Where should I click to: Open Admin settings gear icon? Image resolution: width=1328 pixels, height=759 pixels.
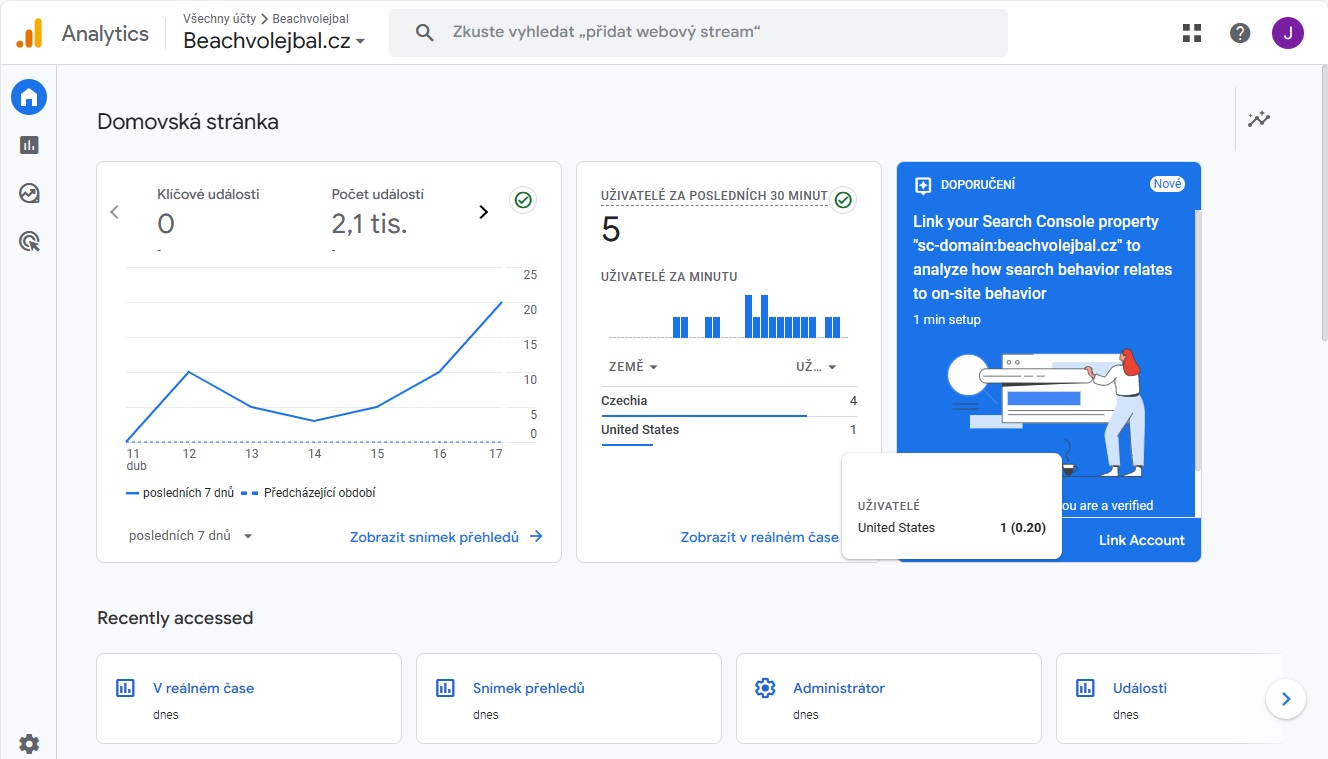click(x=29, y=744)
